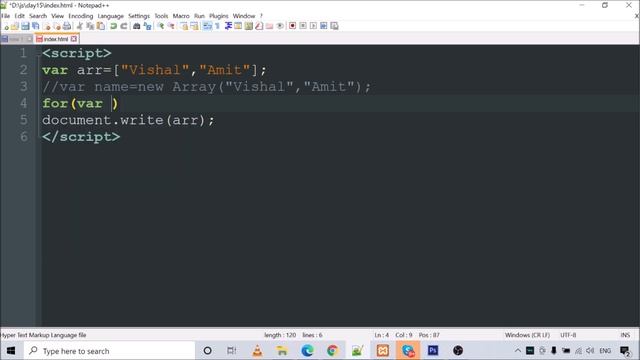
Task: Show the Document Map panel
Action: [x=249, y=26]
